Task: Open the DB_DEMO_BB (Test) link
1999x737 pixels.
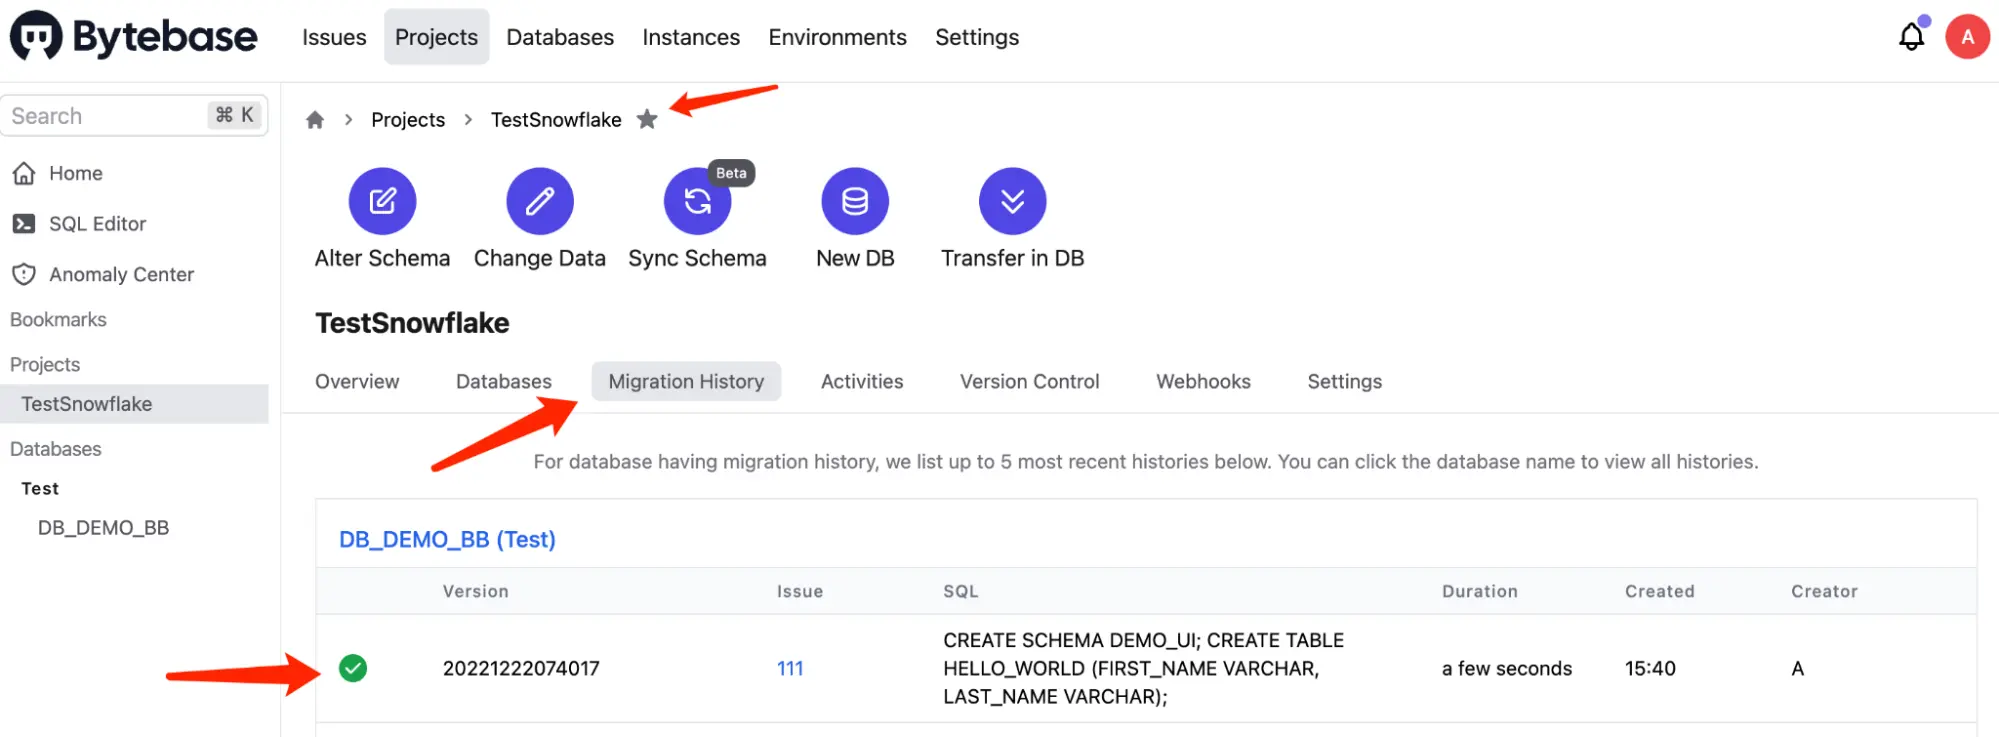Action: pyautogui.click(x=447, y=539)
